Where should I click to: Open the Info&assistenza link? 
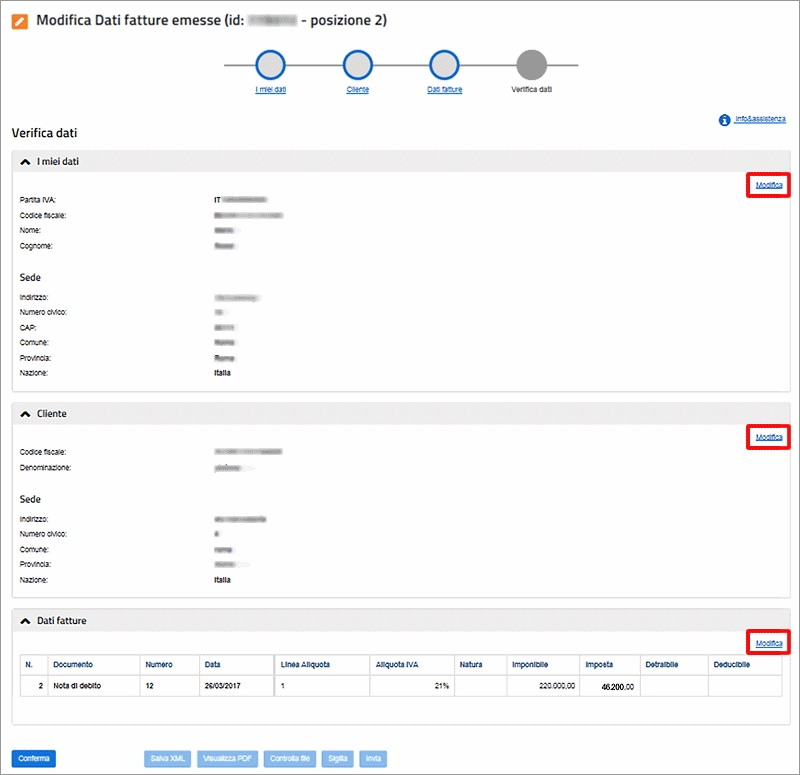(760, 119)
